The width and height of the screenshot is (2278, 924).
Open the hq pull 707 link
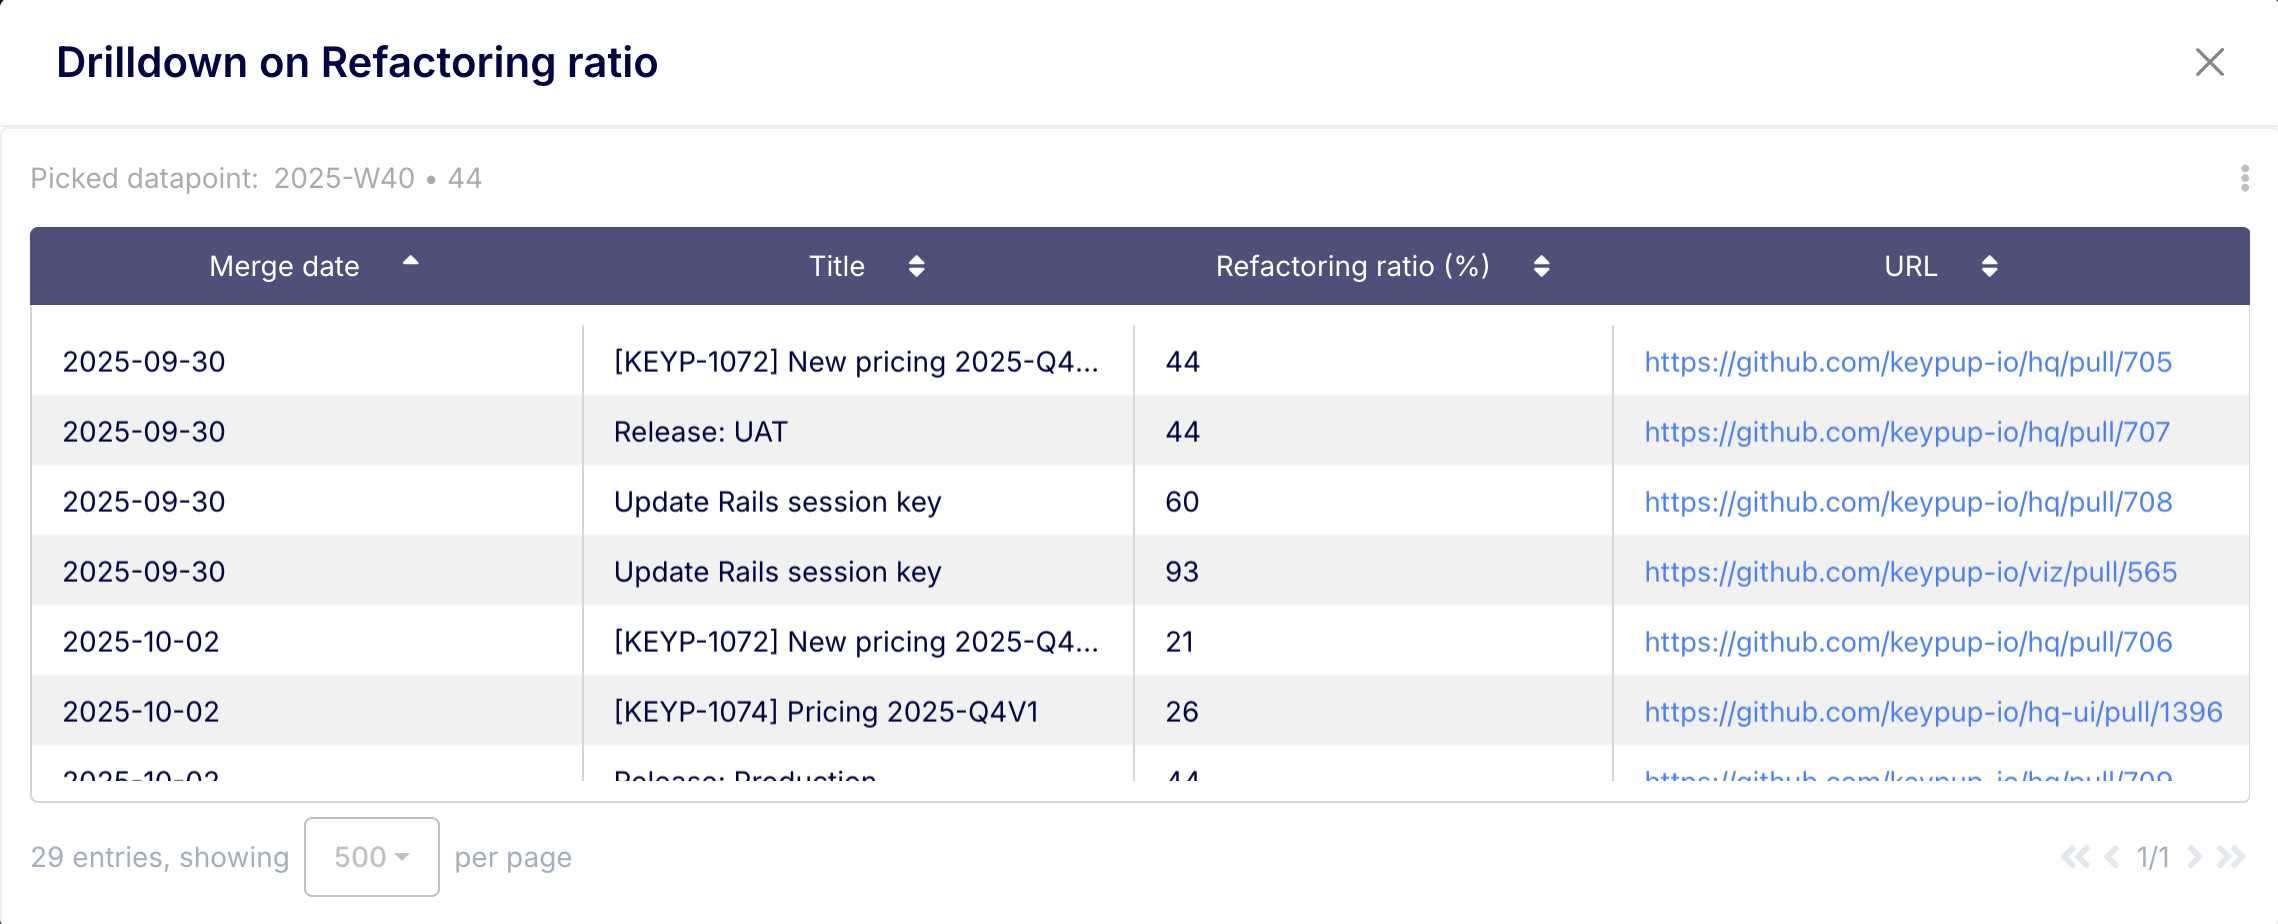pos(1907,432)
